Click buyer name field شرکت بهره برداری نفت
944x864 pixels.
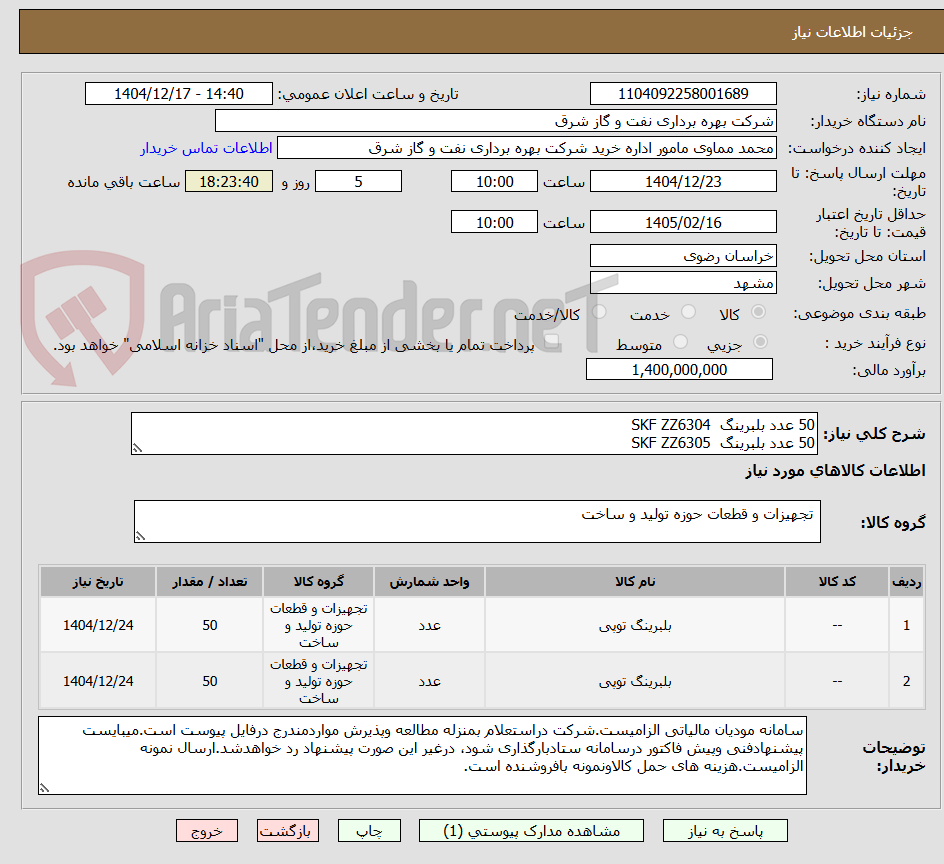(x=495, y=120)
